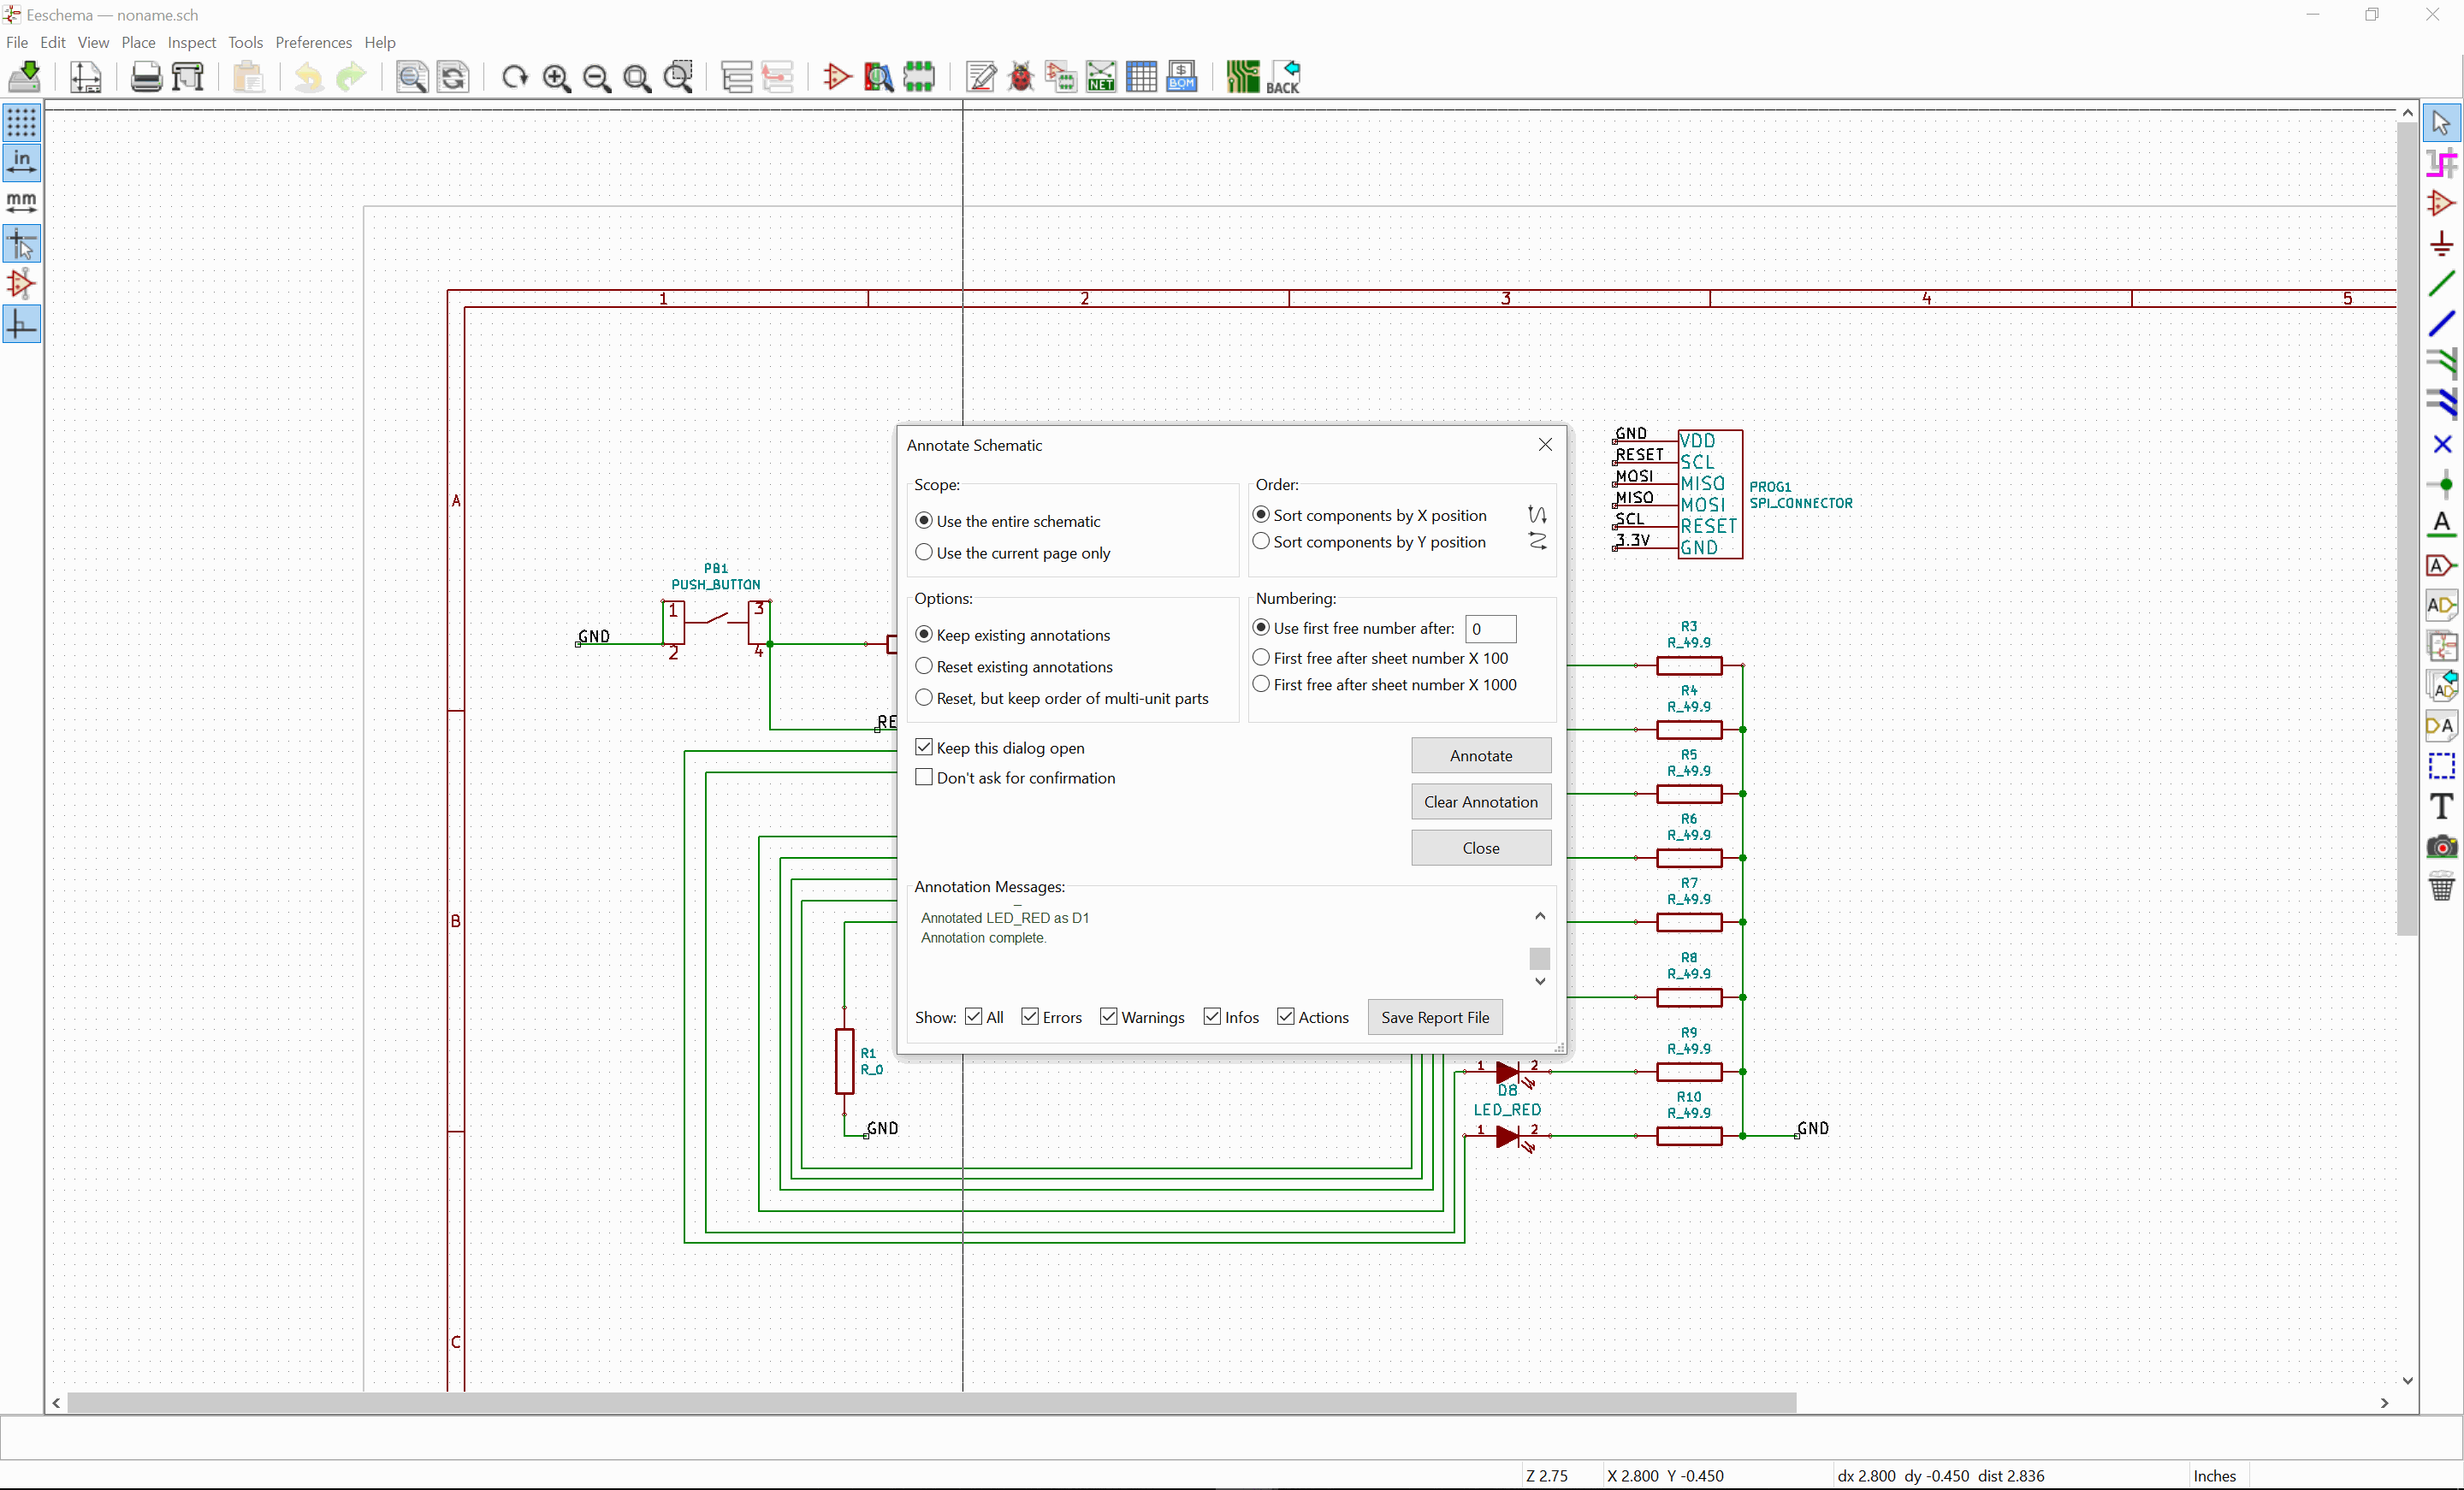Screen dimensions: 2464x1490
Task: Open the Tools menu
Action: 245,40
